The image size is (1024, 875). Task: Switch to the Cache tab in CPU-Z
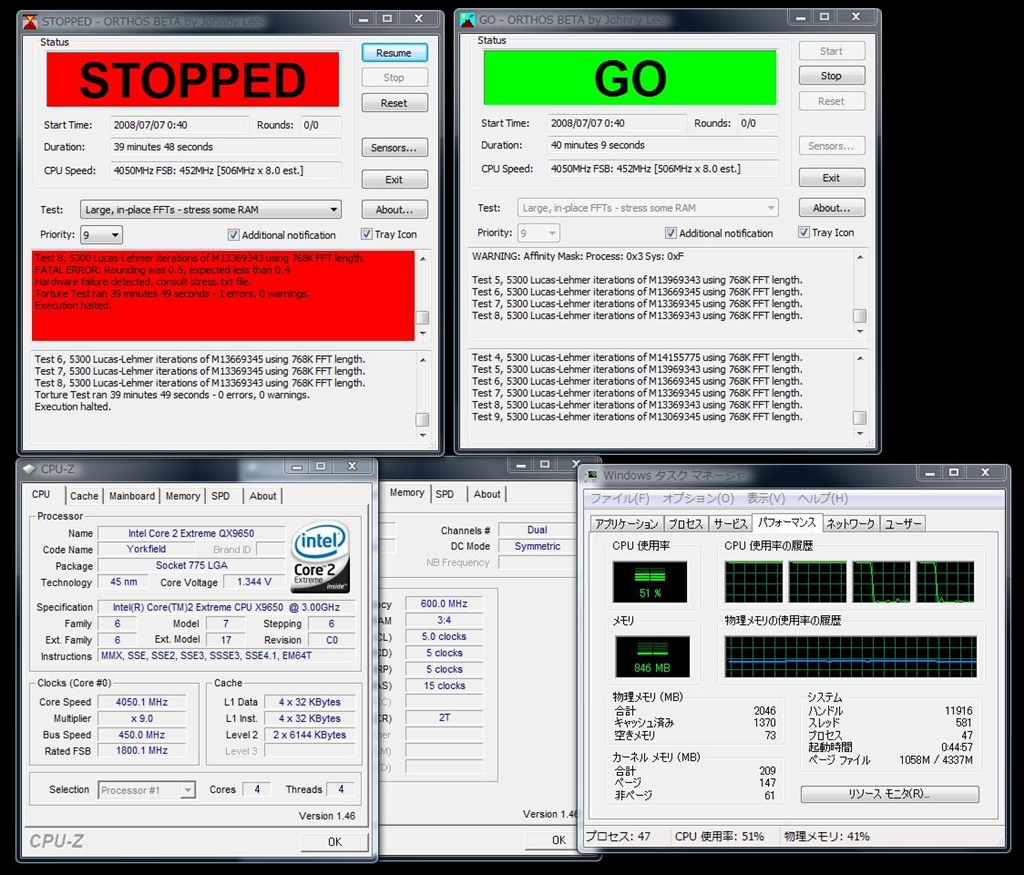click(84, 496)
